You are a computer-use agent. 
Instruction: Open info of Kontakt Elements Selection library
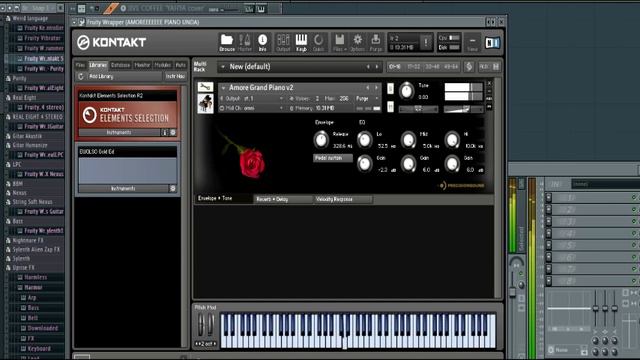[164, 132]
